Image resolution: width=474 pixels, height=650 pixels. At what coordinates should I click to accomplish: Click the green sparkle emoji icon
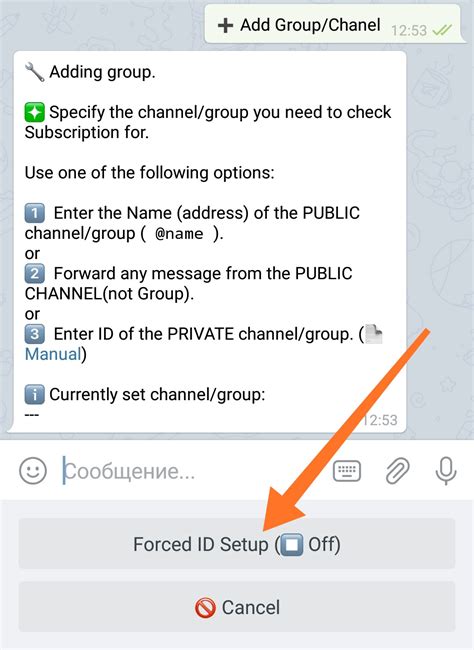tap(34, 112)
